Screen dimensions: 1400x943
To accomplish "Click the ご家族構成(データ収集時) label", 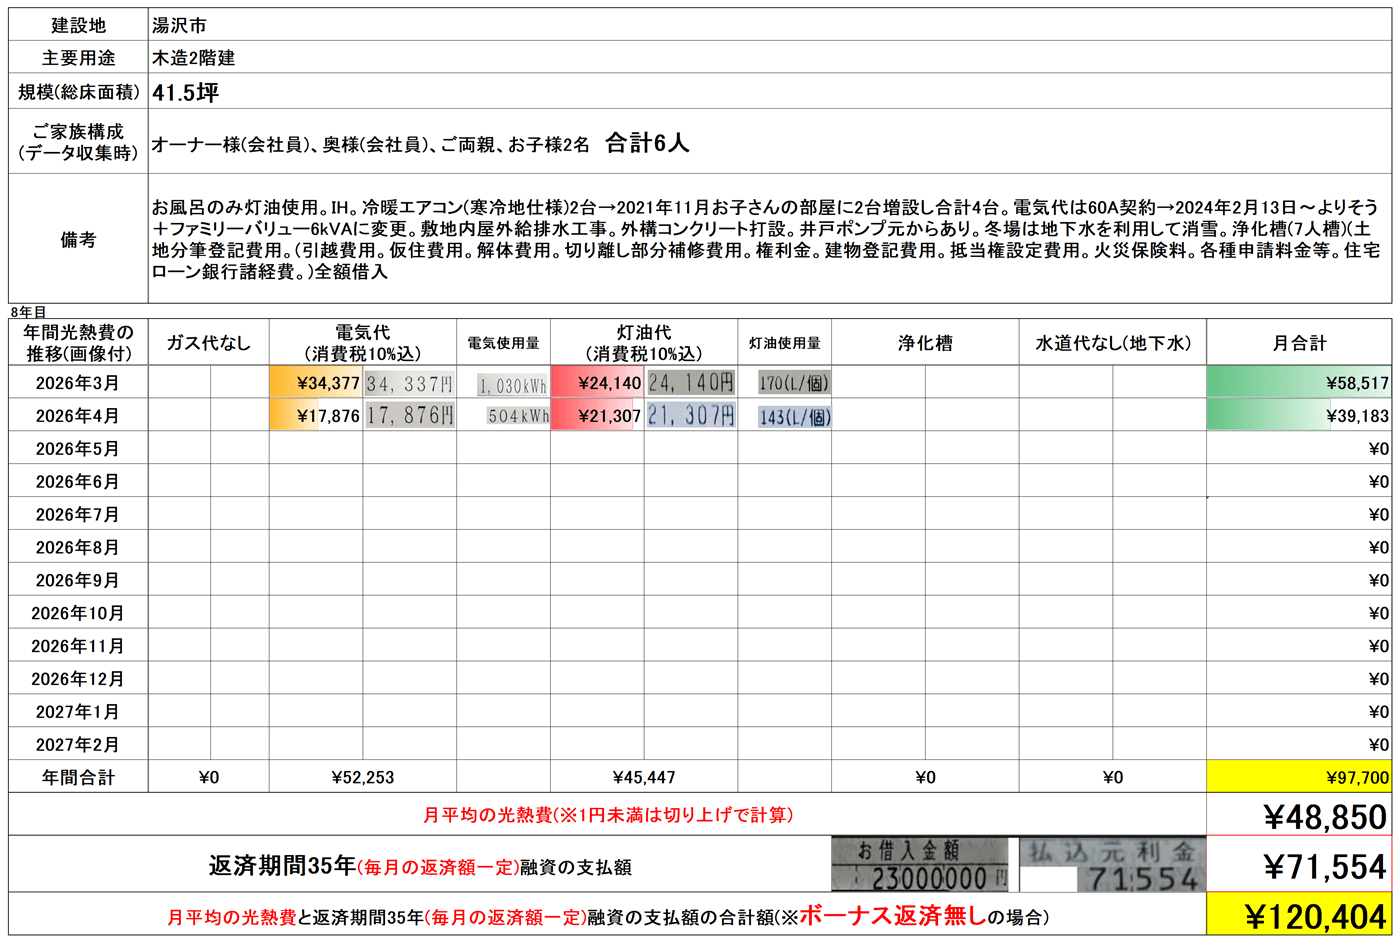I will coord(78,142).
